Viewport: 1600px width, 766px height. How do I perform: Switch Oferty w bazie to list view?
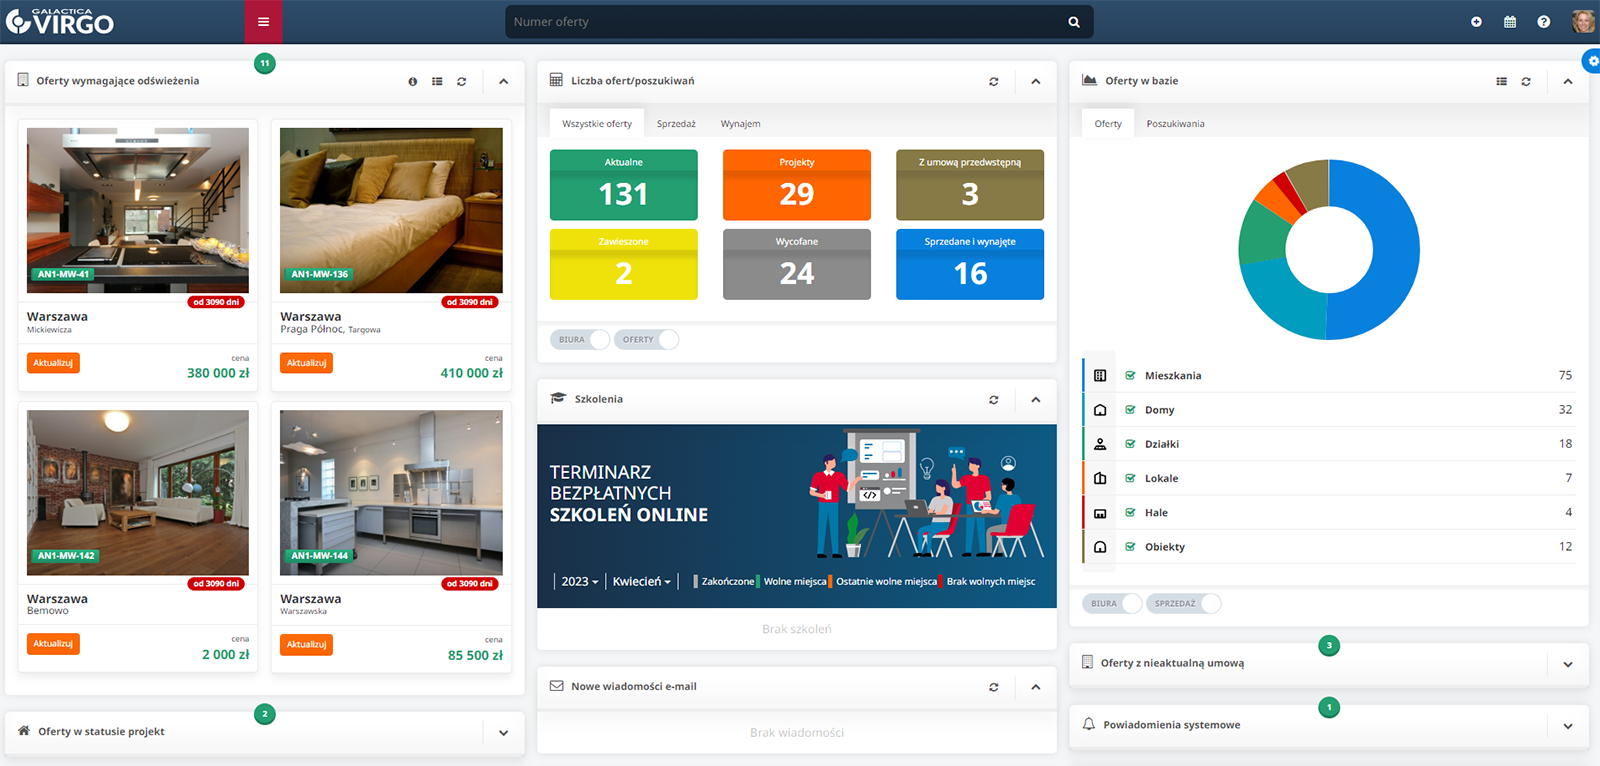(x=1501, y=82)
